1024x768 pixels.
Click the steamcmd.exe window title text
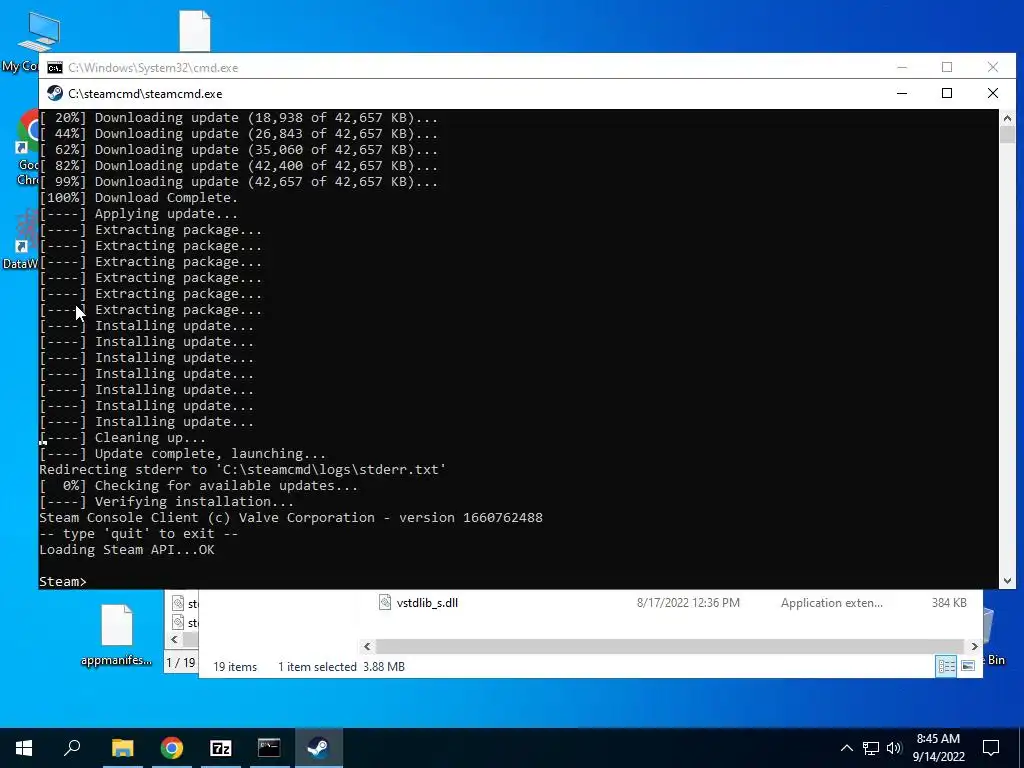[145, 94]
